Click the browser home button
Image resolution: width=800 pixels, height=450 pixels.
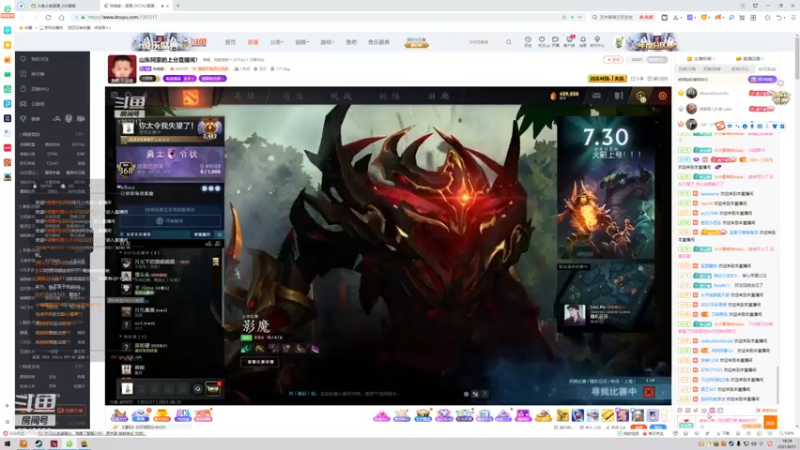click(x=62, y=17)
